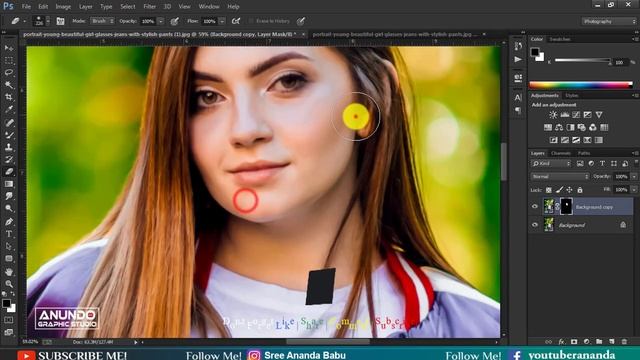The width and height of the screenshot is (640, 360).
Task: Select the Crop tool
Action: pos(9,97)
